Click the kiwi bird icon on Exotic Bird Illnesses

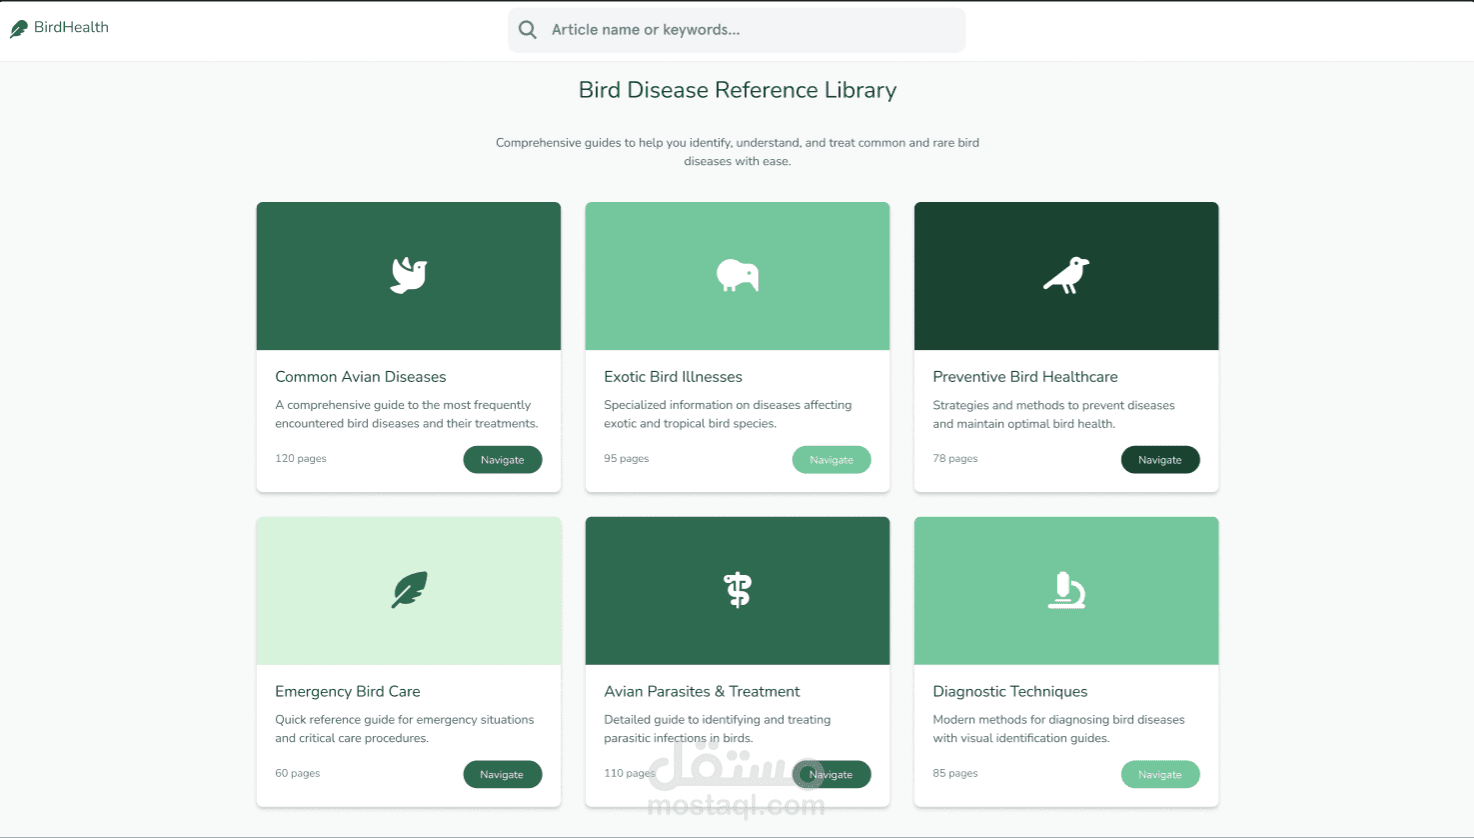[737, 275]
